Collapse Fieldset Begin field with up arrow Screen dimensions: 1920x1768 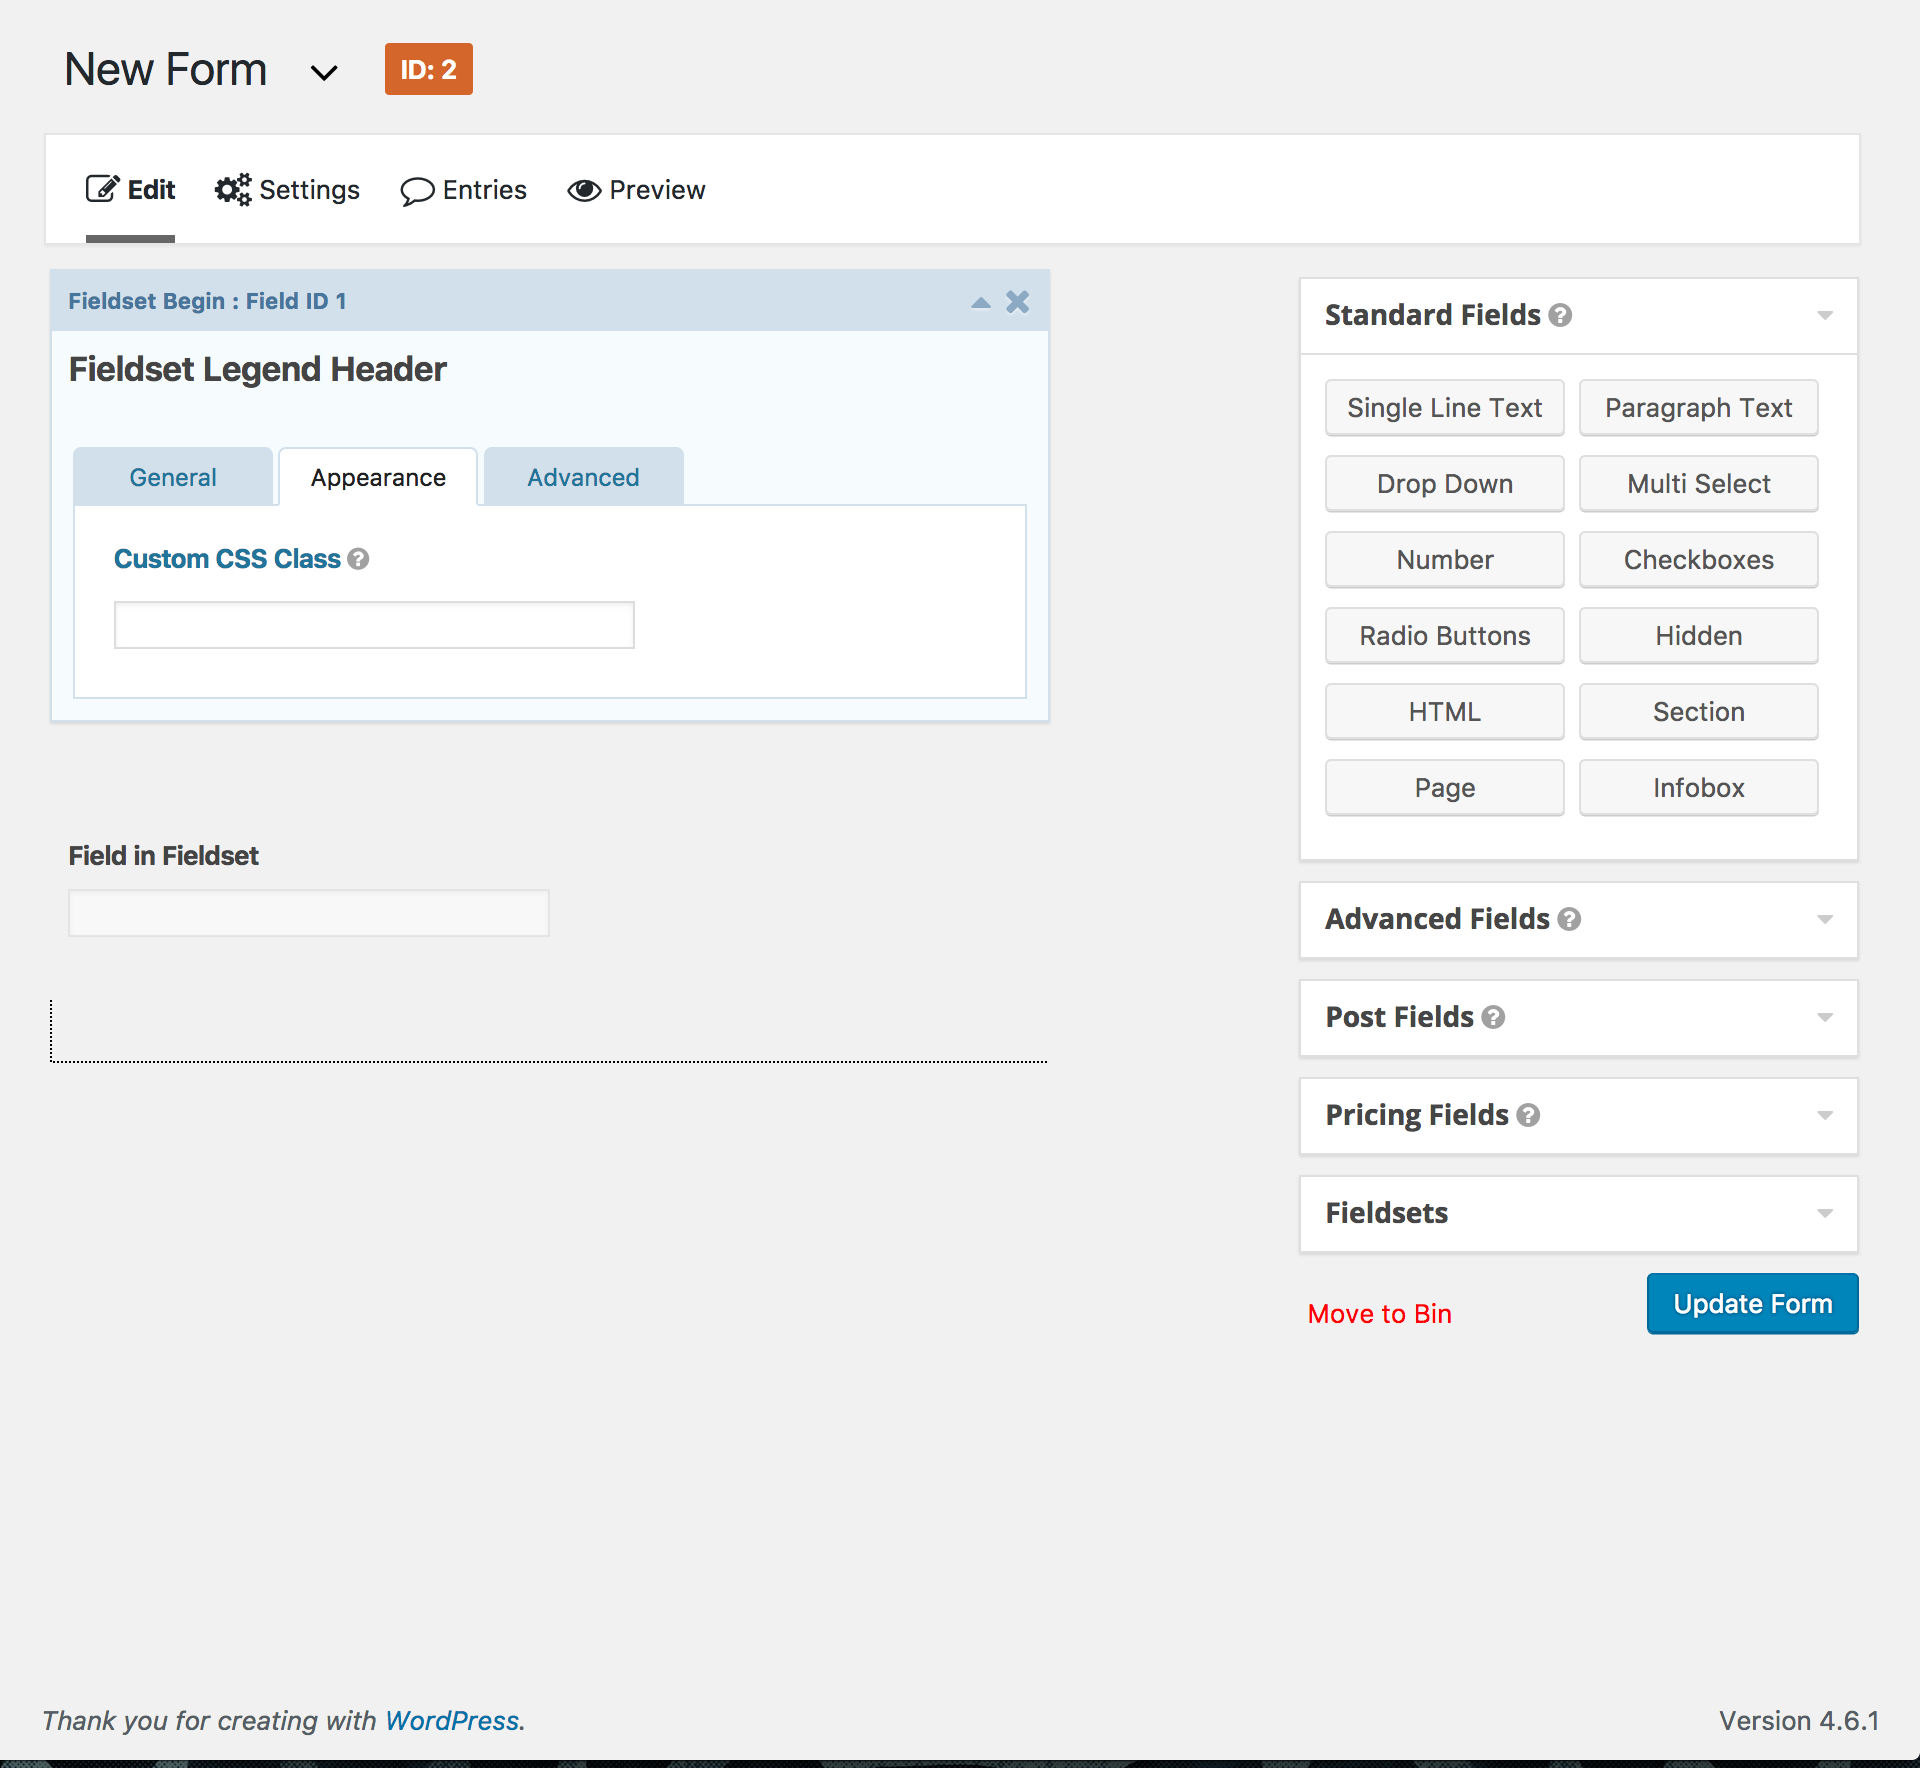click(x=981, y=302)
